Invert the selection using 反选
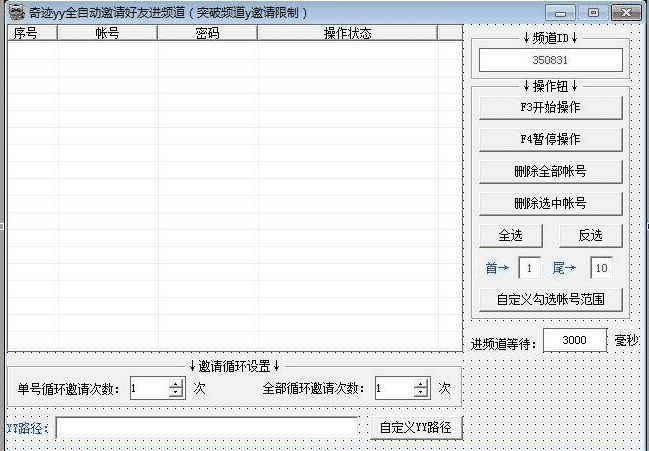This screenshot has width=649, height=451. [x=591, y=235]
